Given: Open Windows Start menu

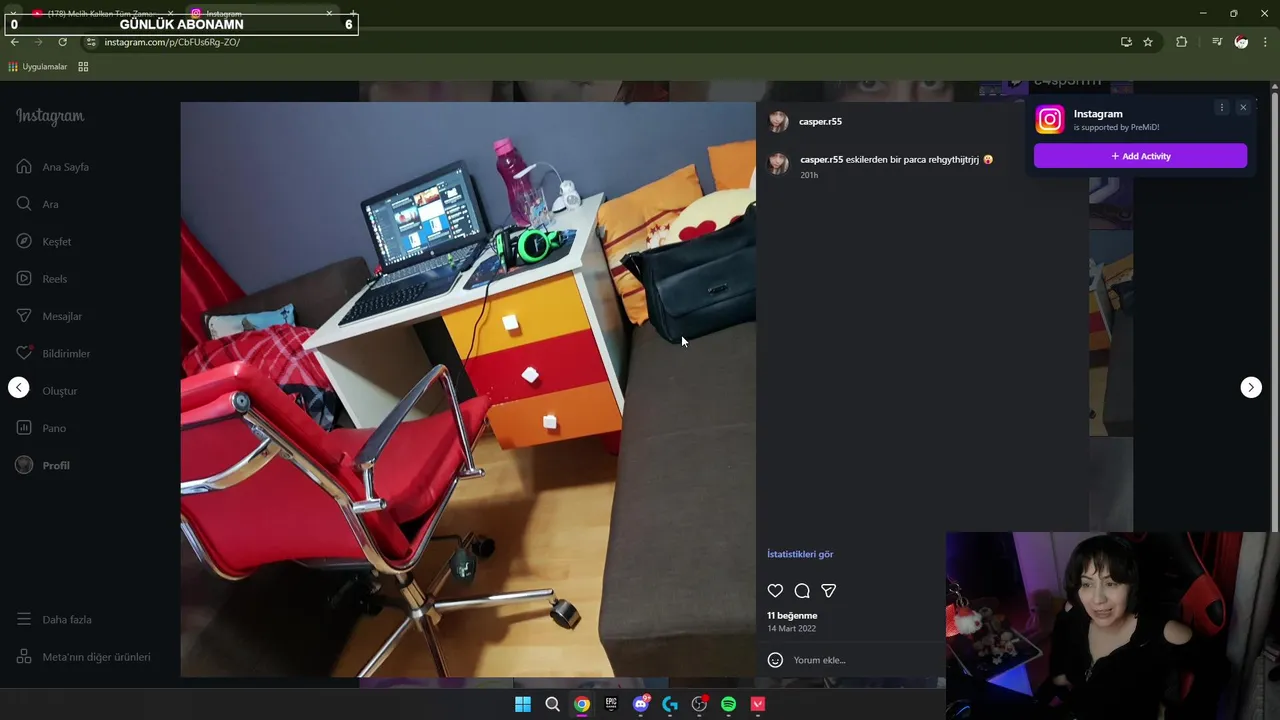Looking at the screenshot, I should [x=523, y=704].
